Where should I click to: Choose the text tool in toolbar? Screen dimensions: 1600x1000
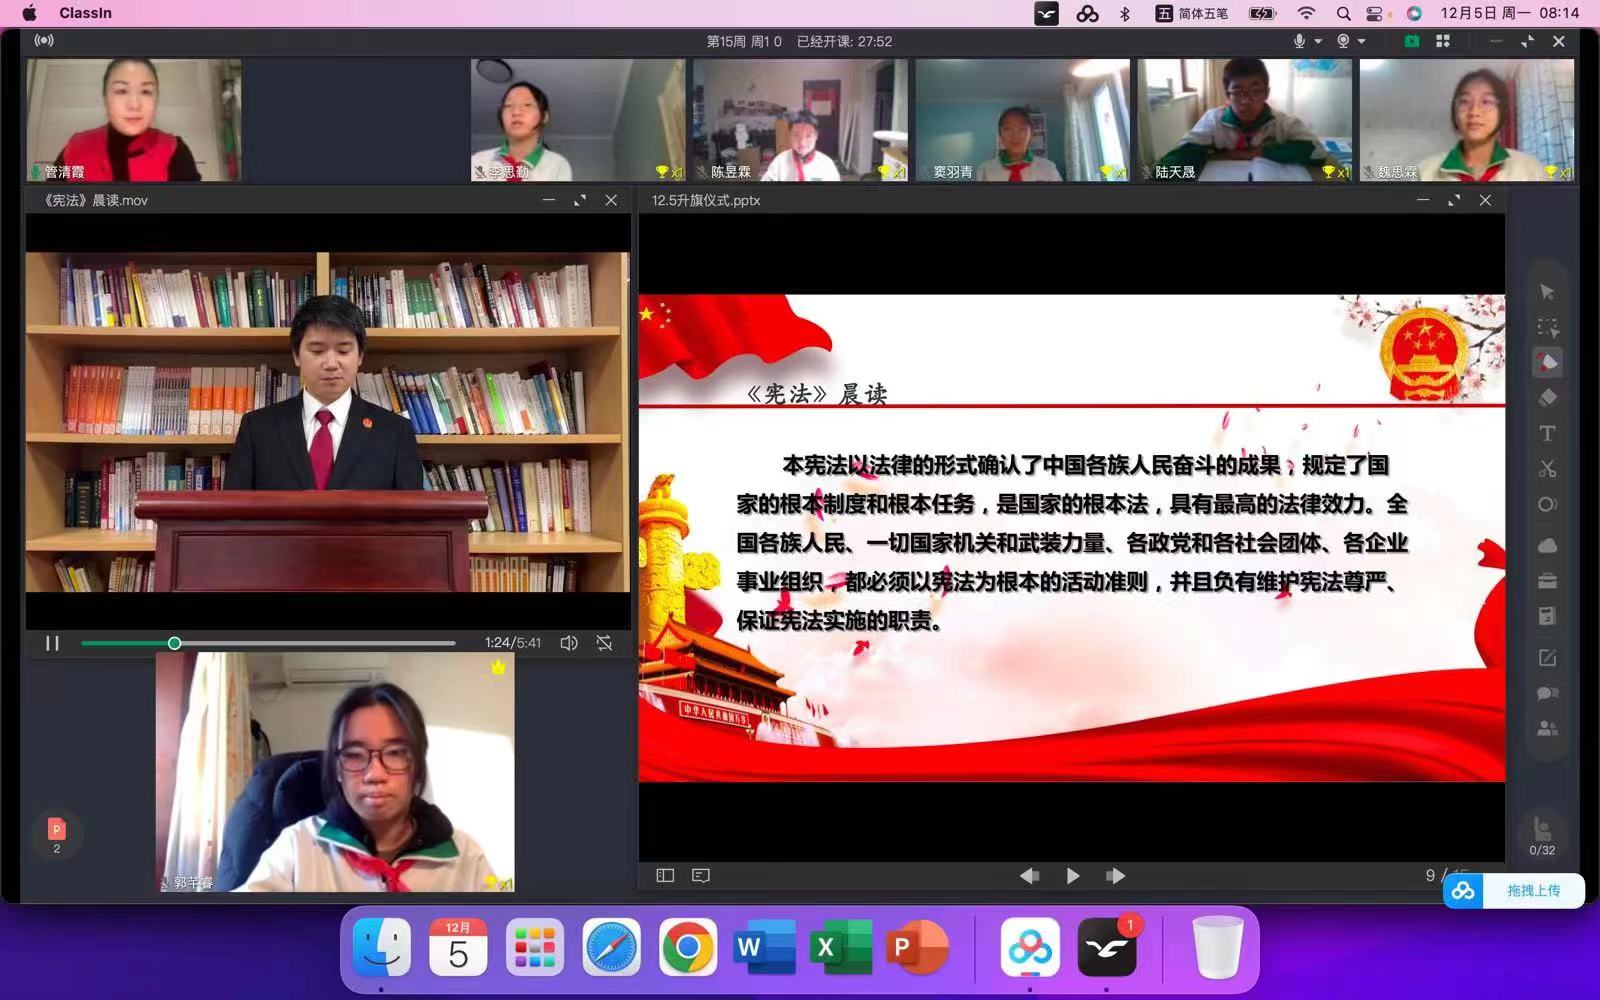(1547, 433)
